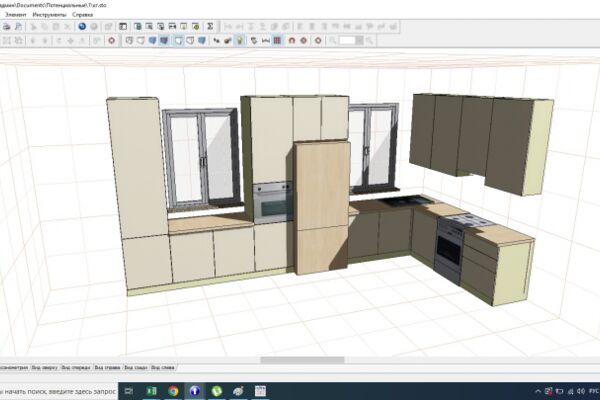Viewport: 600px width, 400px height.
Task: Switch to the Вид слева tab
Action: click(163, 367)
